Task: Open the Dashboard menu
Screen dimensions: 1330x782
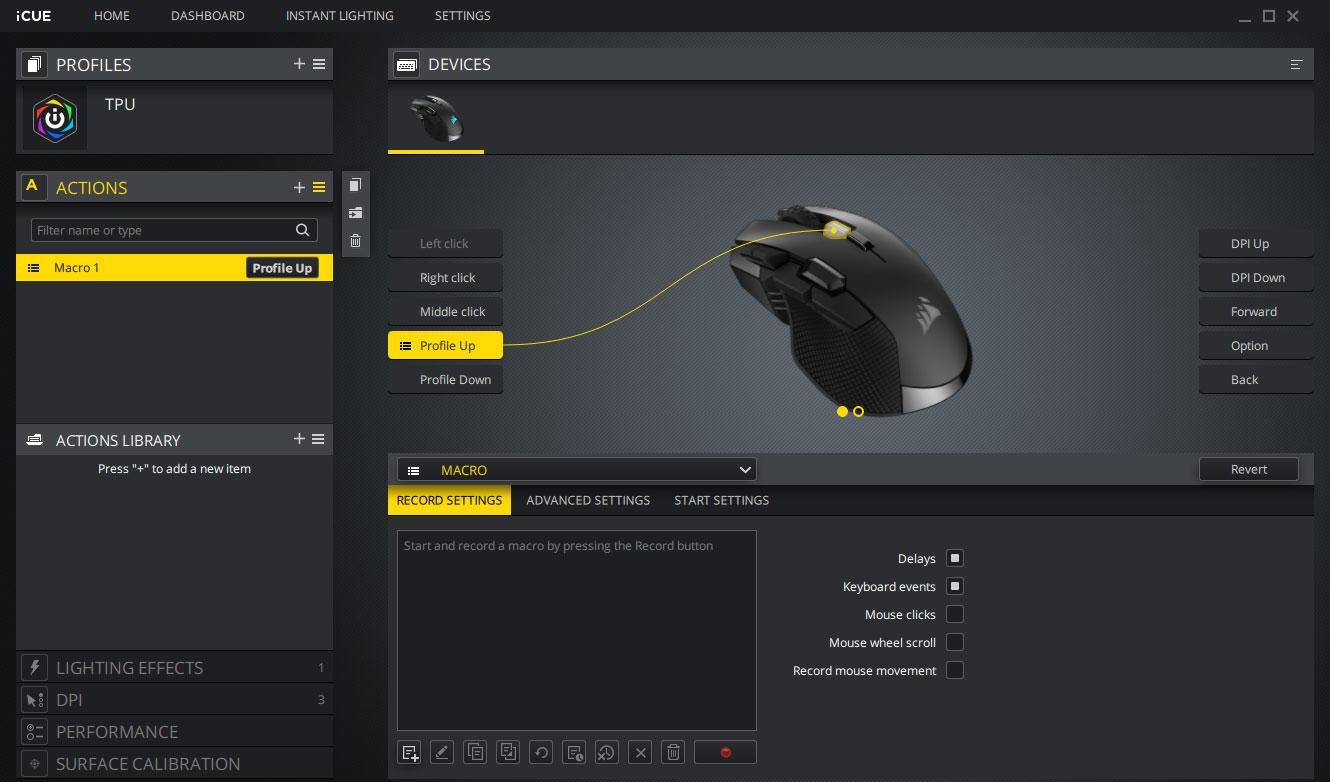Action: click(208, 16)
